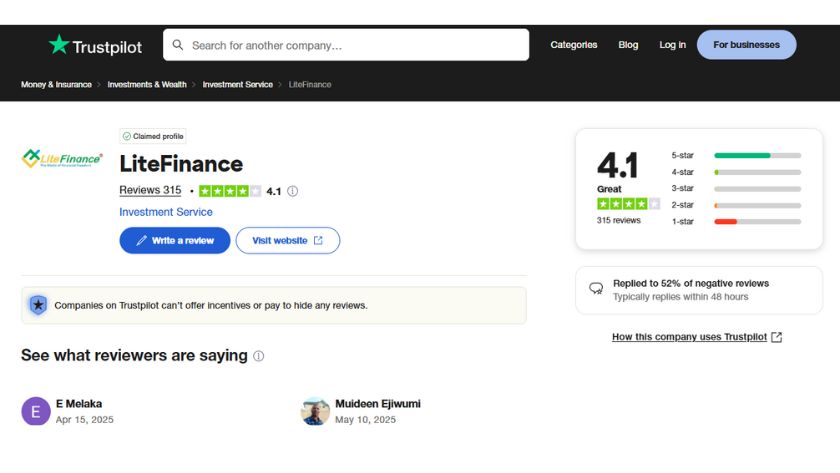Click the Great rating label
This screenshot has width=840, height=473.
[x=609, y=189]
